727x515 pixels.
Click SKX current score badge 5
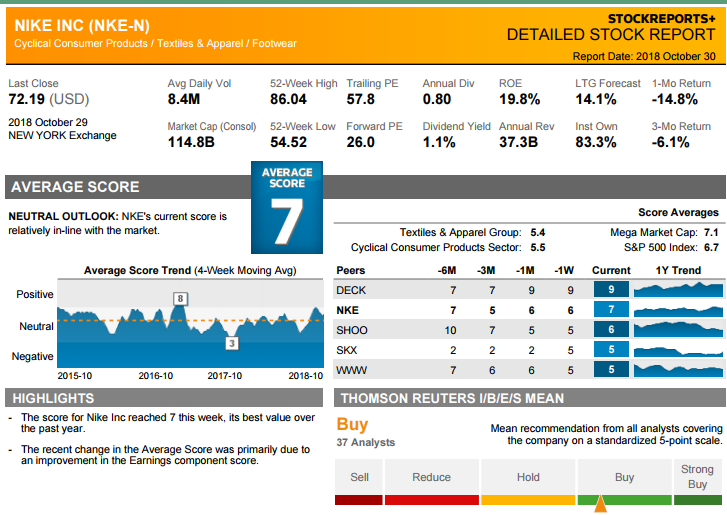click(x=611, y=350)
